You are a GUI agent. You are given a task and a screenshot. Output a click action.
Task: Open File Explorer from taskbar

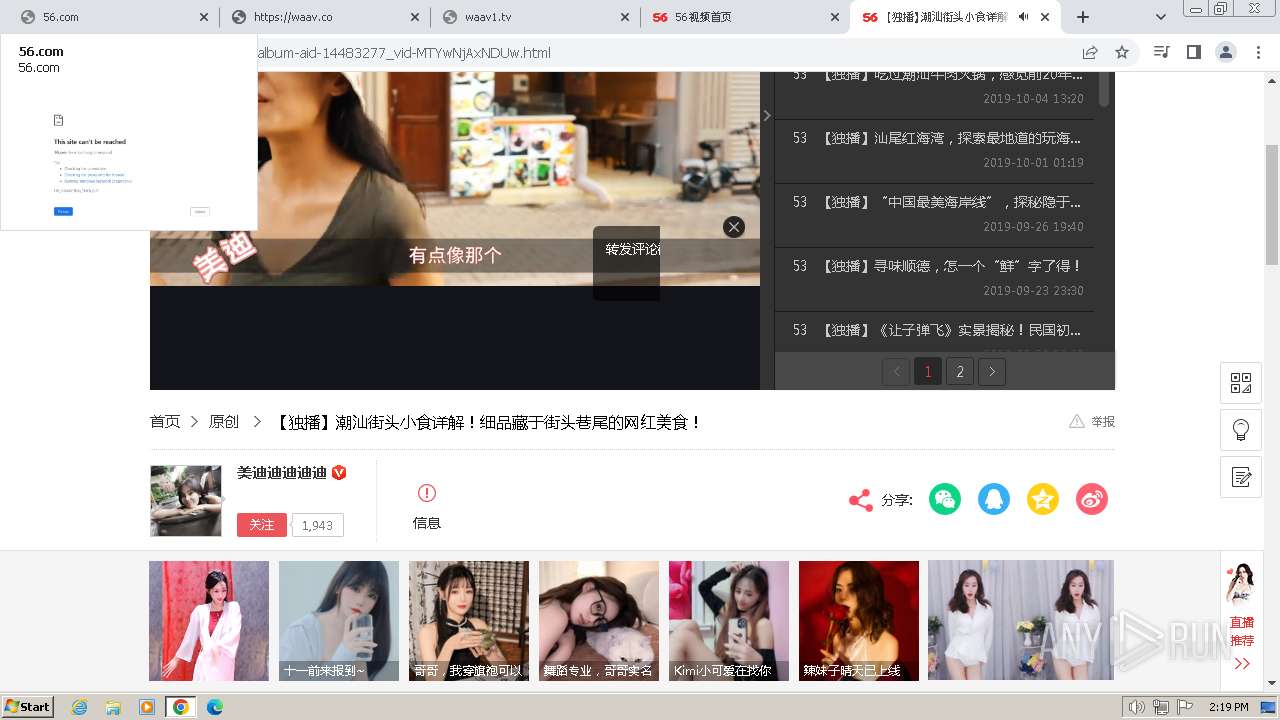113,707
